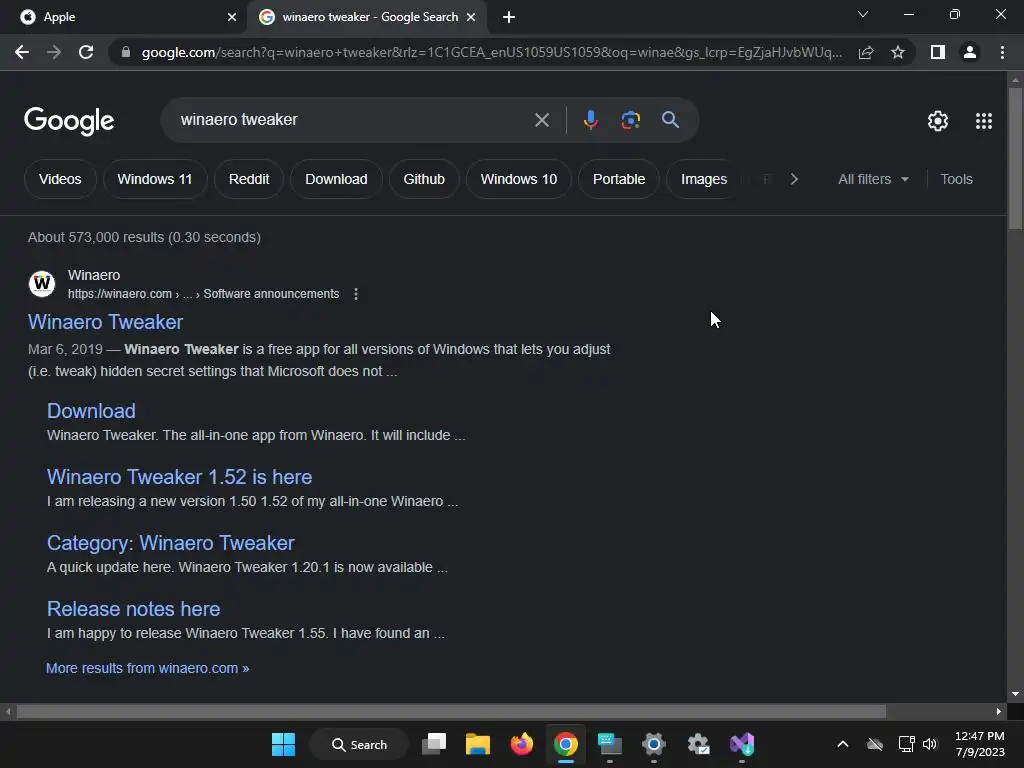Switch to the Apple tab
Screen dimensions: 1024x768
[x=123, y=17]
